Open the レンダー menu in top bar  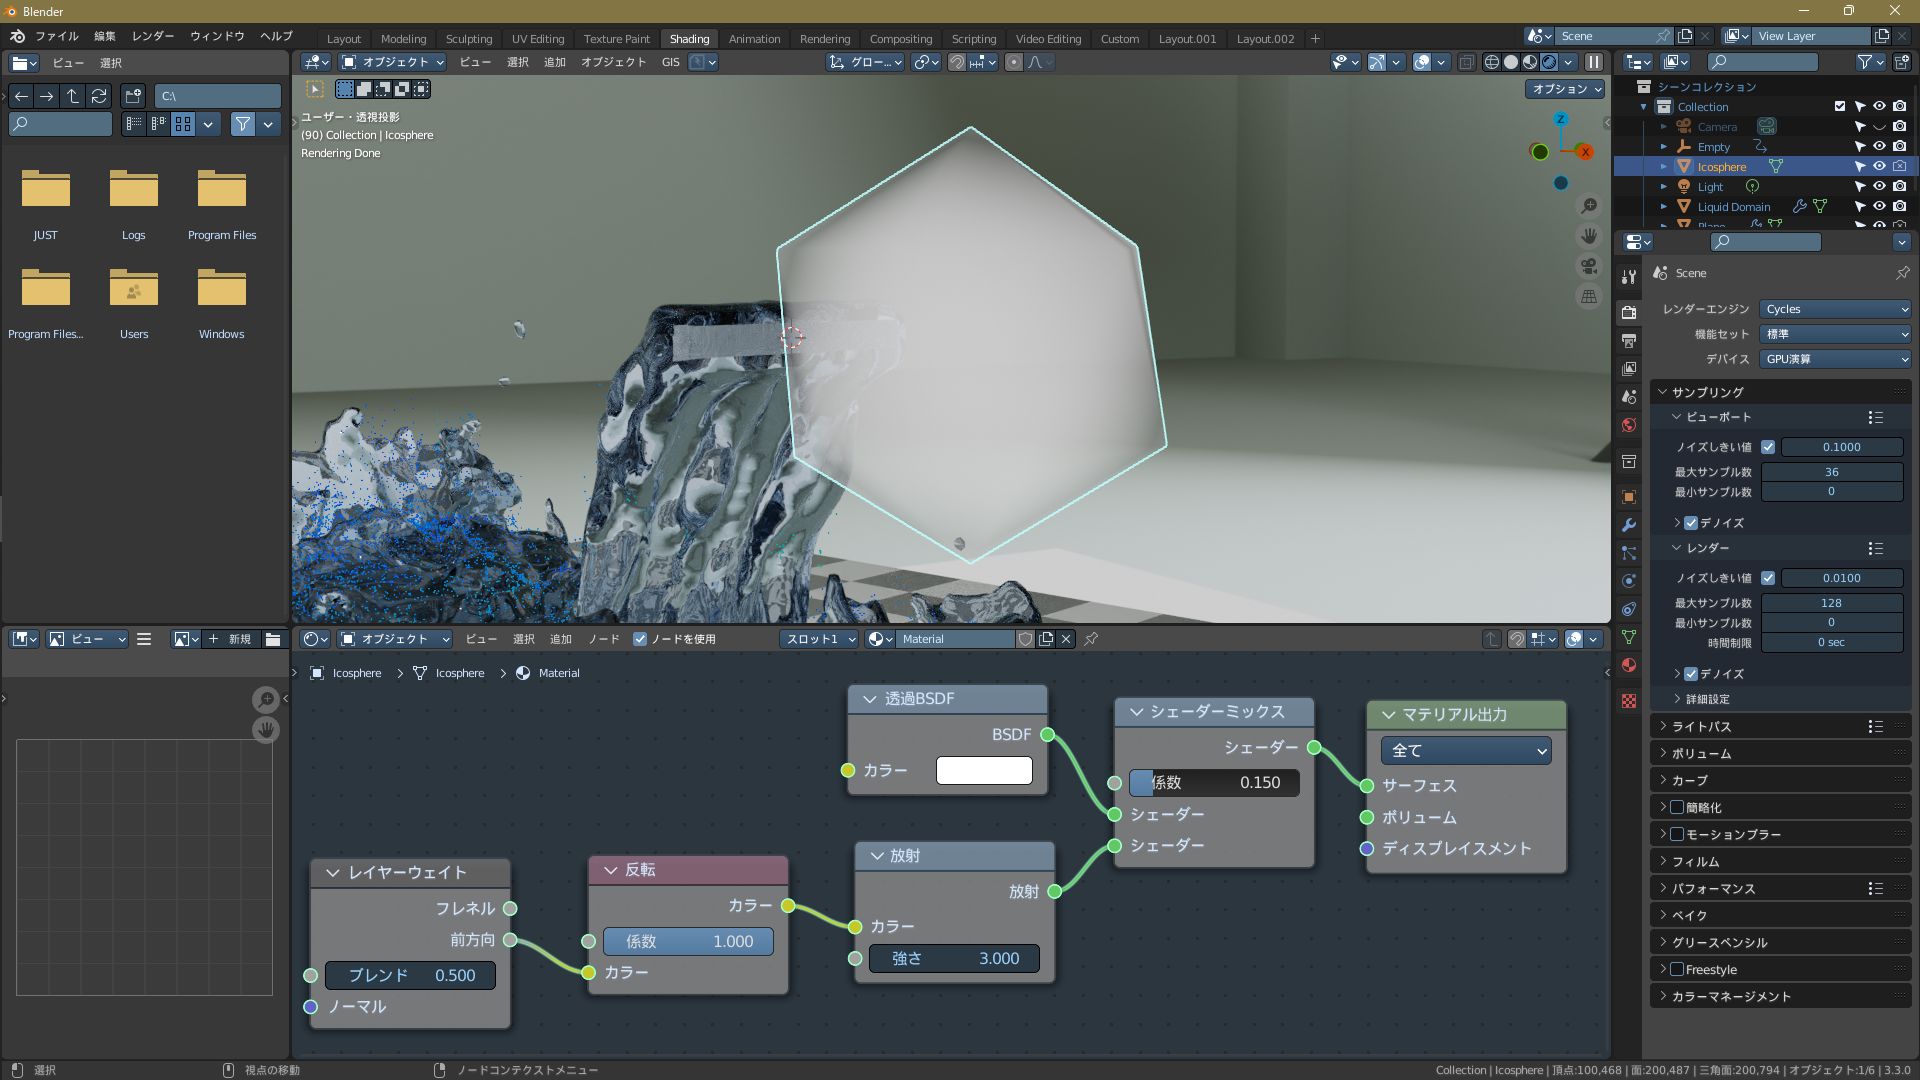click(152, 36)
